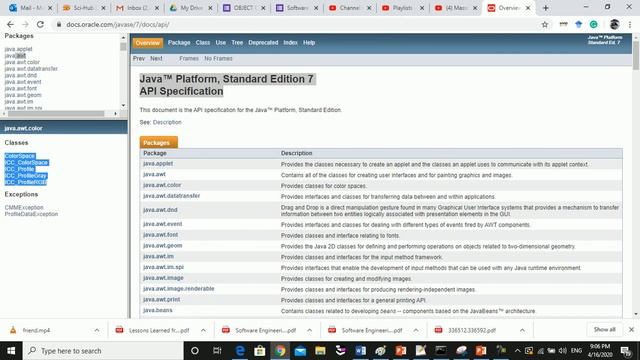Expand options for friend.mp4 download

97,330
